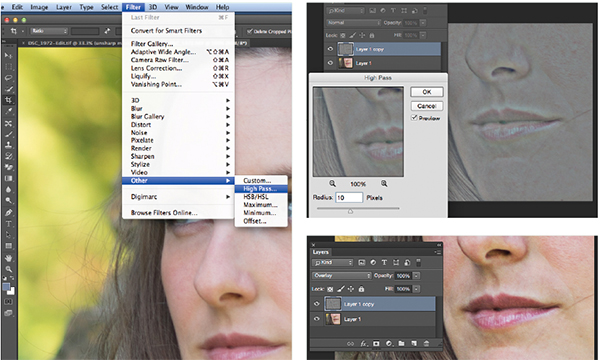Viewport: 600px width, 360px height.
Task: Hide Layer 1 in panel above High Pass
Action: (x=330, y=63)
